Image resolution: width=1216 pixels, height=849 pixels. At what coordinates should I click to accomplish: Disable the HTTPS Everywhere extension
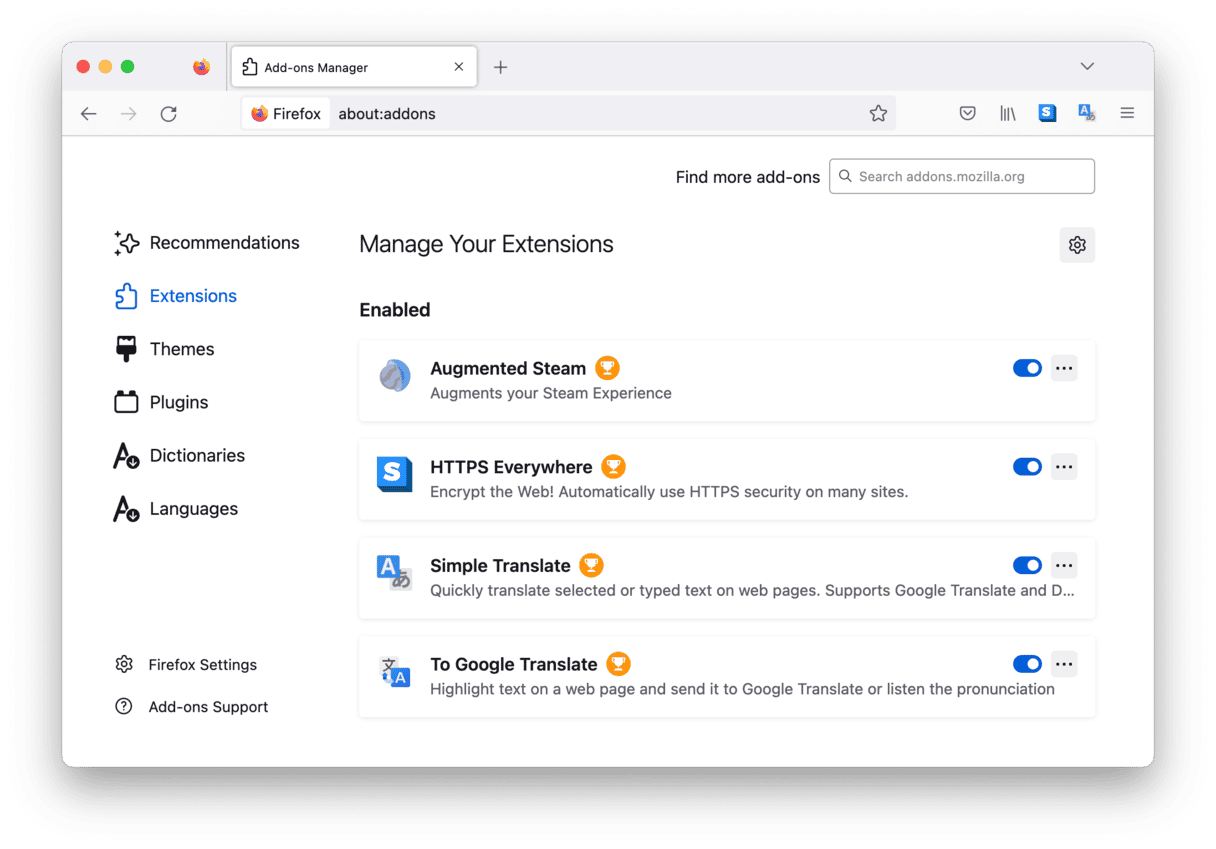click(x=1027, y=467)
